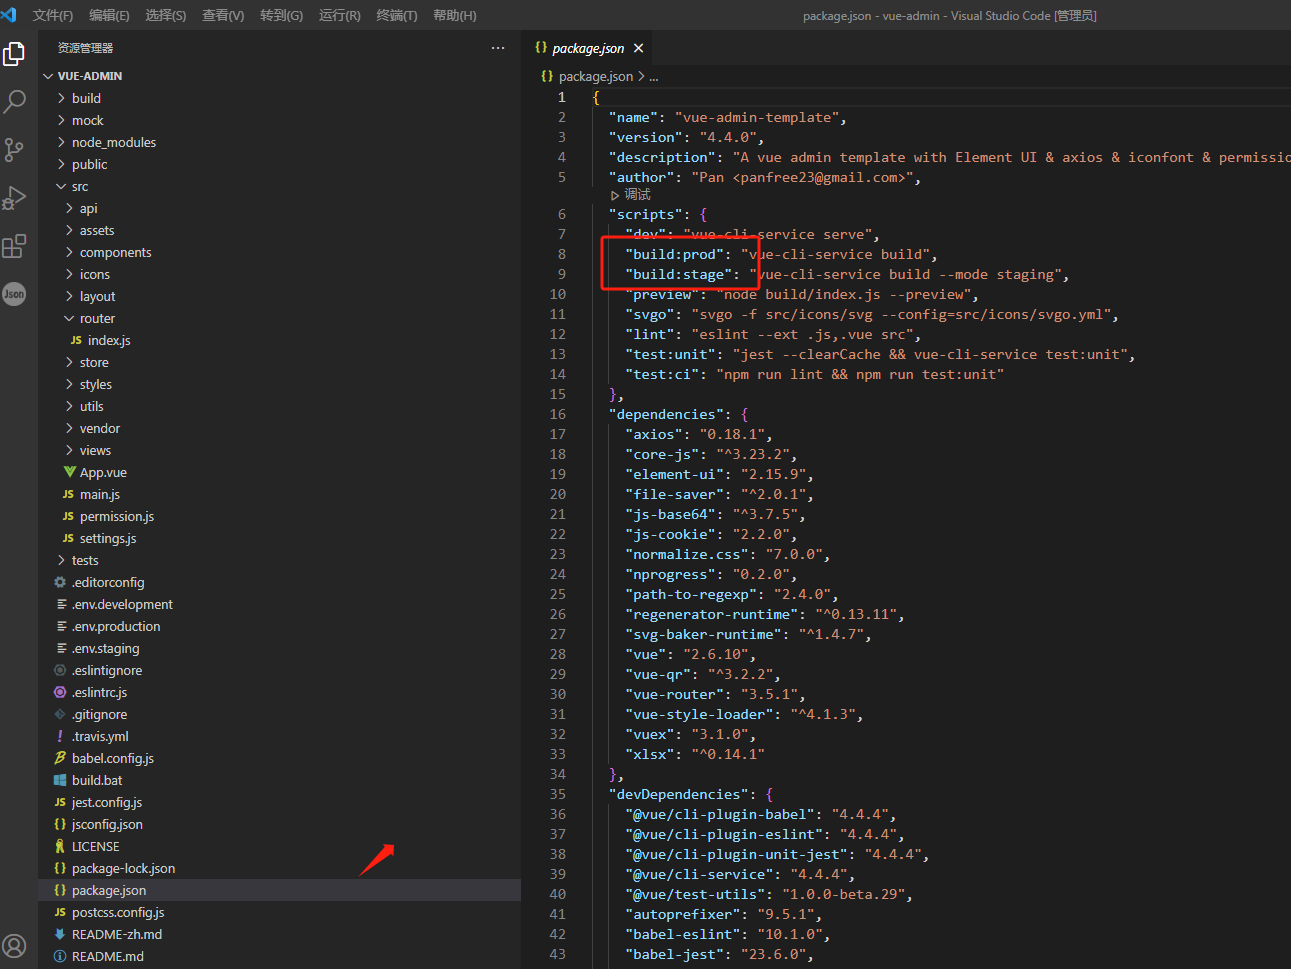Expand the store folder
Viewport: 1291px width, 969px height.
click(280, 362)
